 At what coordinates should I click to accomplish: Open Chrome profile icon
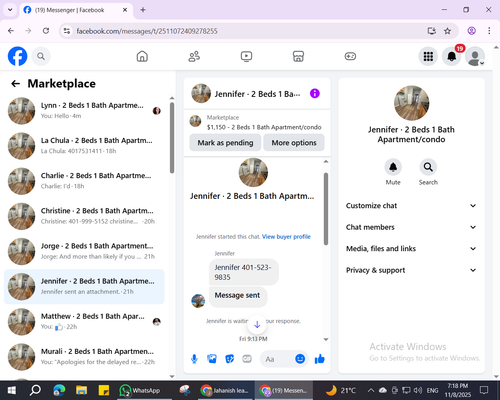tap(471, 31)
